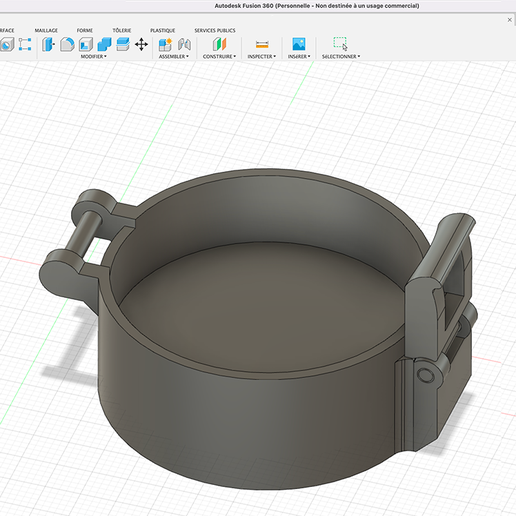
Task: Click the box-with-hole create tool icon
Action: (7, 44)
